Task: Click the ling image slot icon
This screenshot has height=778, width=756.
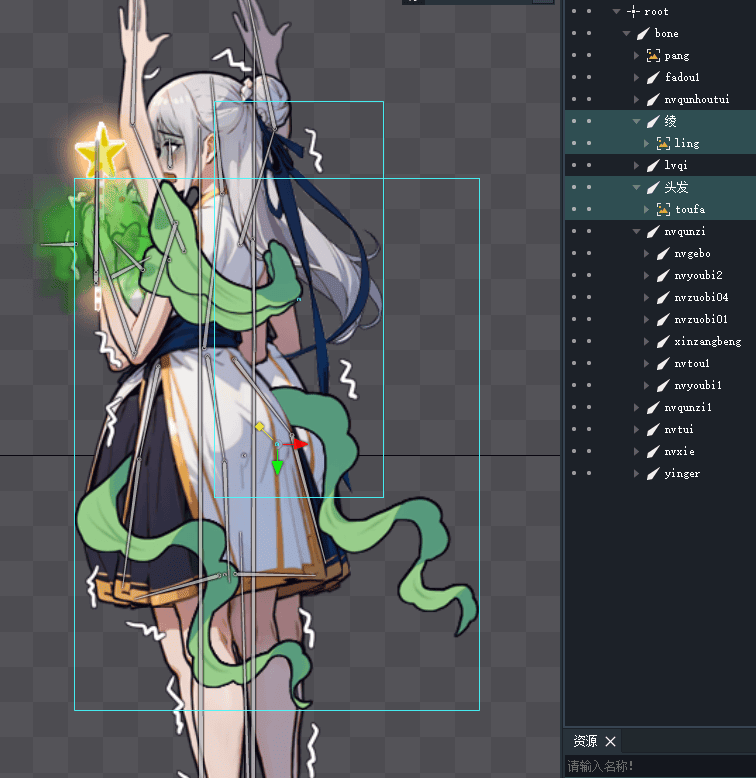Action: (662, 144)
